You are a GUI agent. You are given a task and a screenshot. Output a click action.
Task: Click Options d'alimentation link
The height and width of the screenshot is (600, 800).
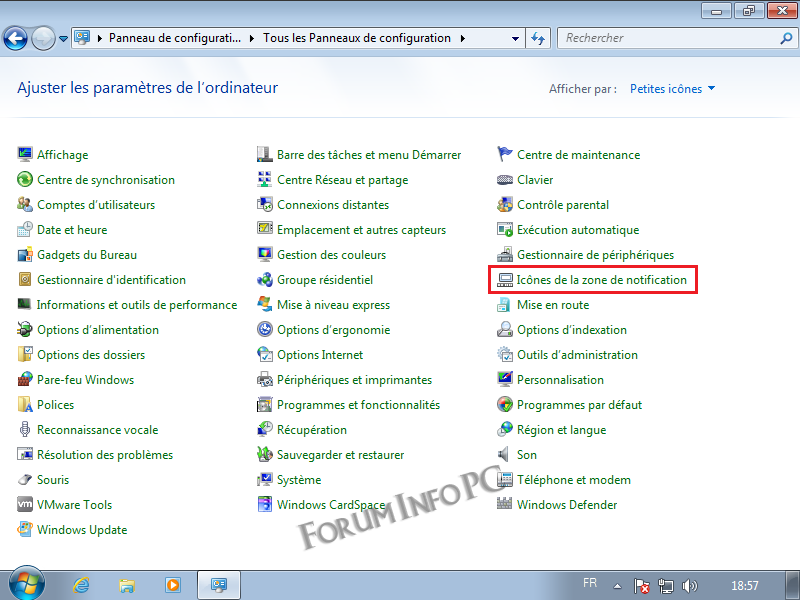[98, 330]
